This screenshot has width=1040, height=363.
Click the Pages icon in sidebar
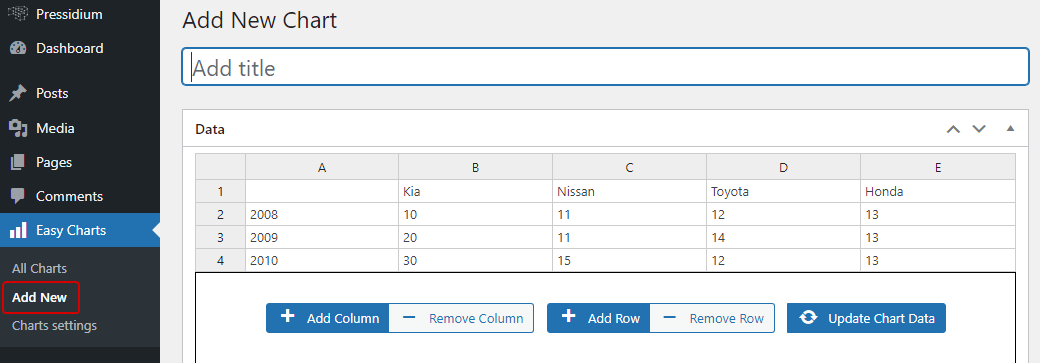[x=19, y=162]
